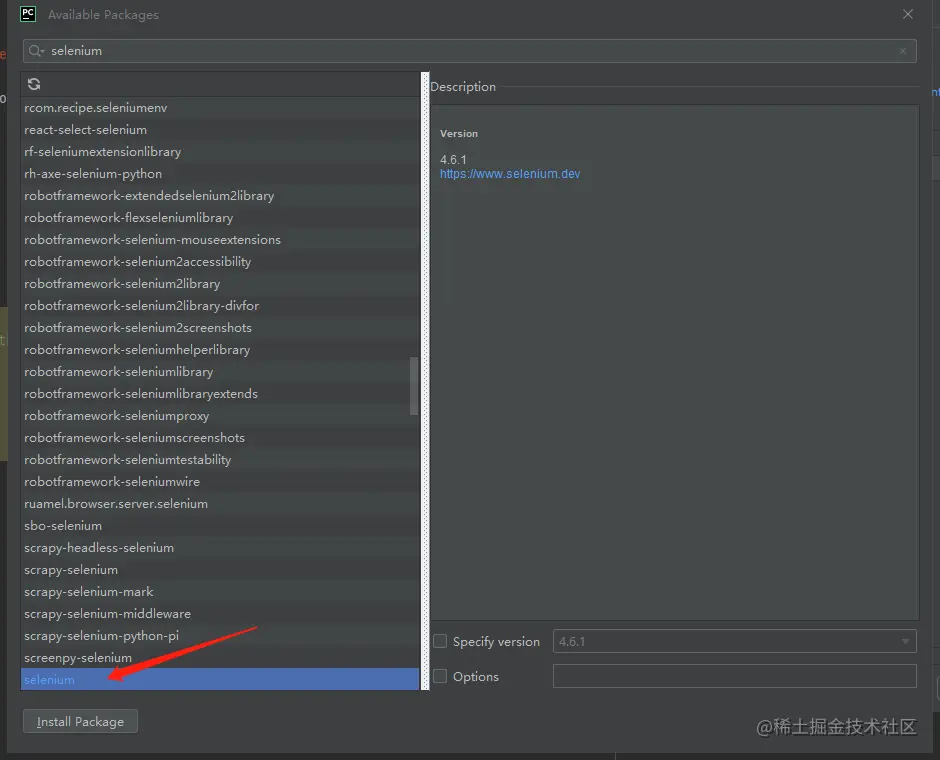Image resolution: width=940 pixels, height=760 pixels.
Task: Click inside the selenium search field
Action: 469,51
